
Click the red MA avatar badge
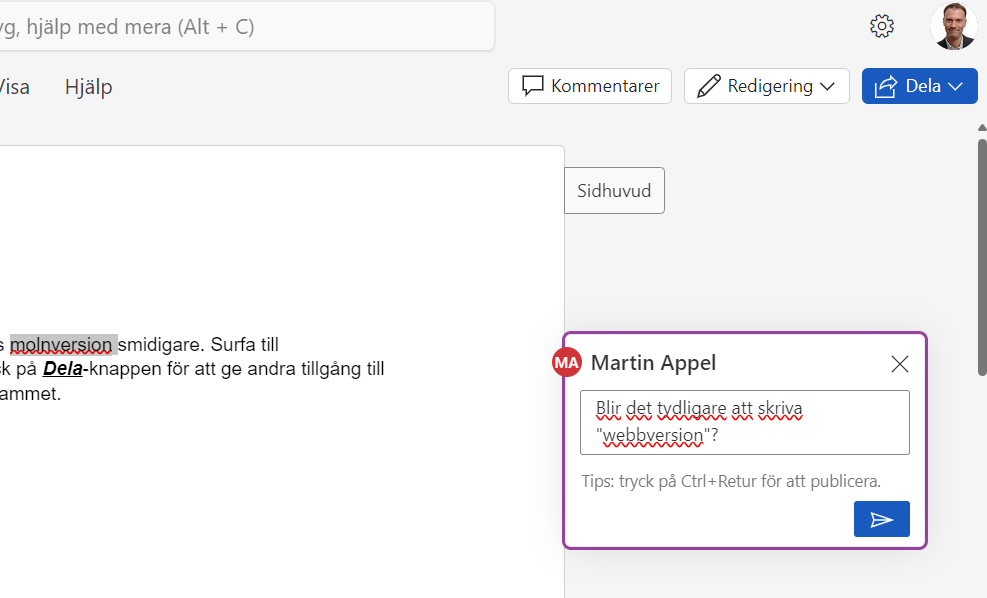pos(566,363)
